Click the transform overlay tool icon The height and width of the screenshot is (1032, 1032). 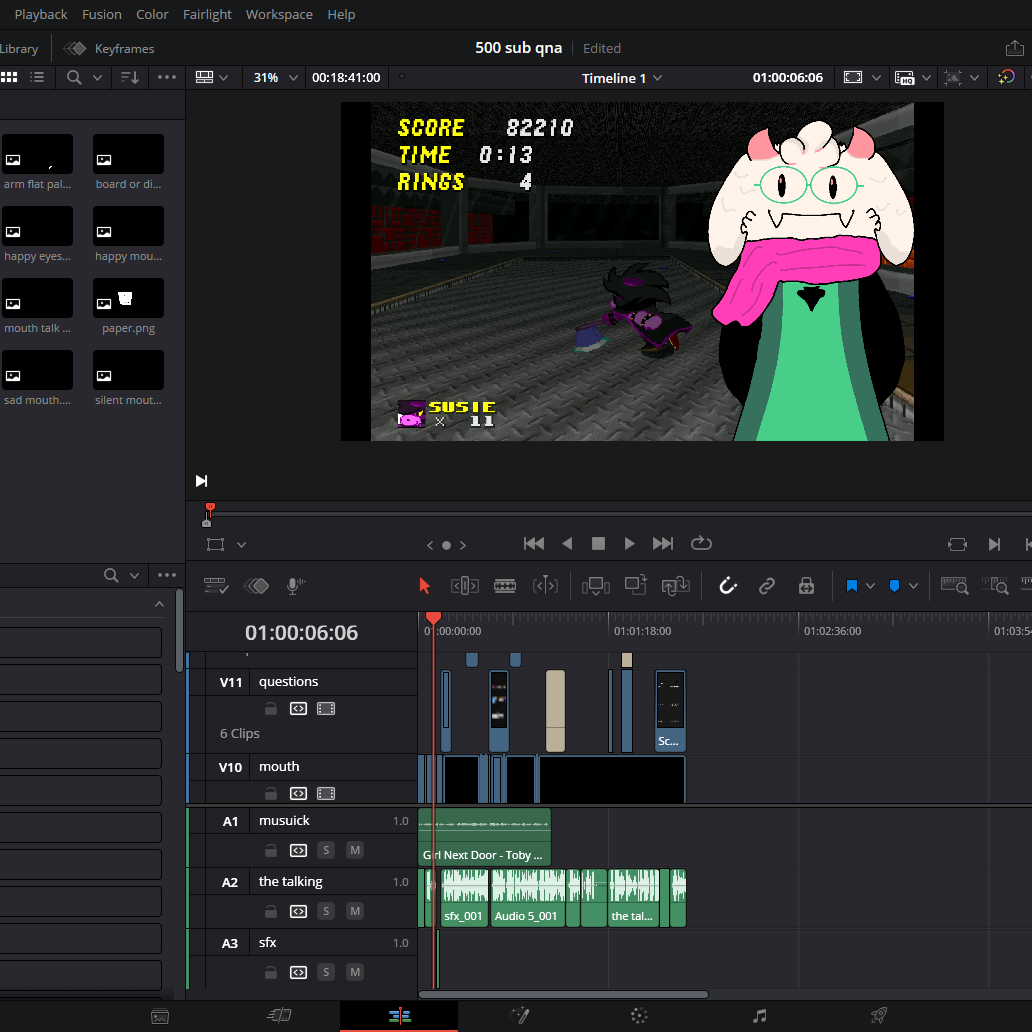pos(215,544)
